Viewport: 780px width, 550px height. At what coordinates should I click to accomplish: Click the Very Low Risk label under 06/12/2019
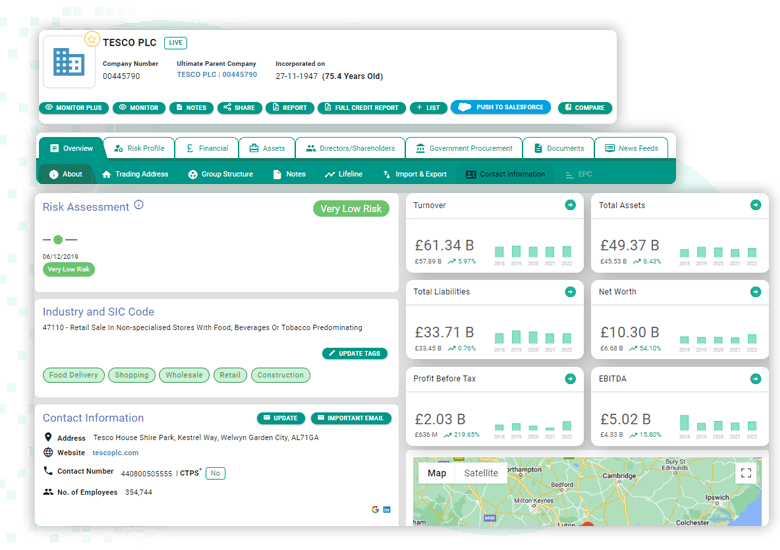tap(69, 269)
